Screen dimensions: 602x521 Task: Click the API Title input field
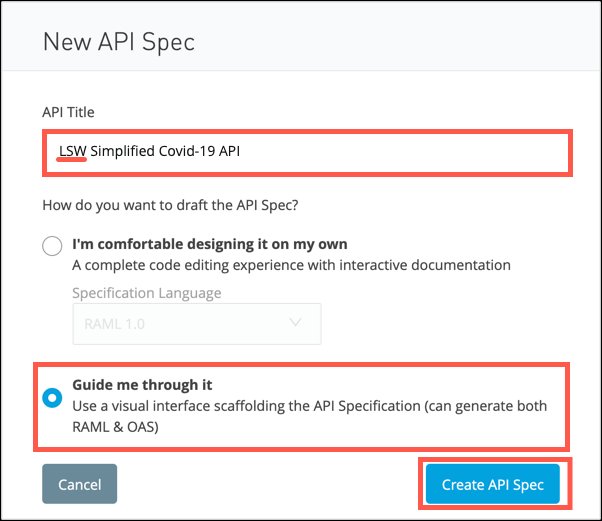click(307, 153)
